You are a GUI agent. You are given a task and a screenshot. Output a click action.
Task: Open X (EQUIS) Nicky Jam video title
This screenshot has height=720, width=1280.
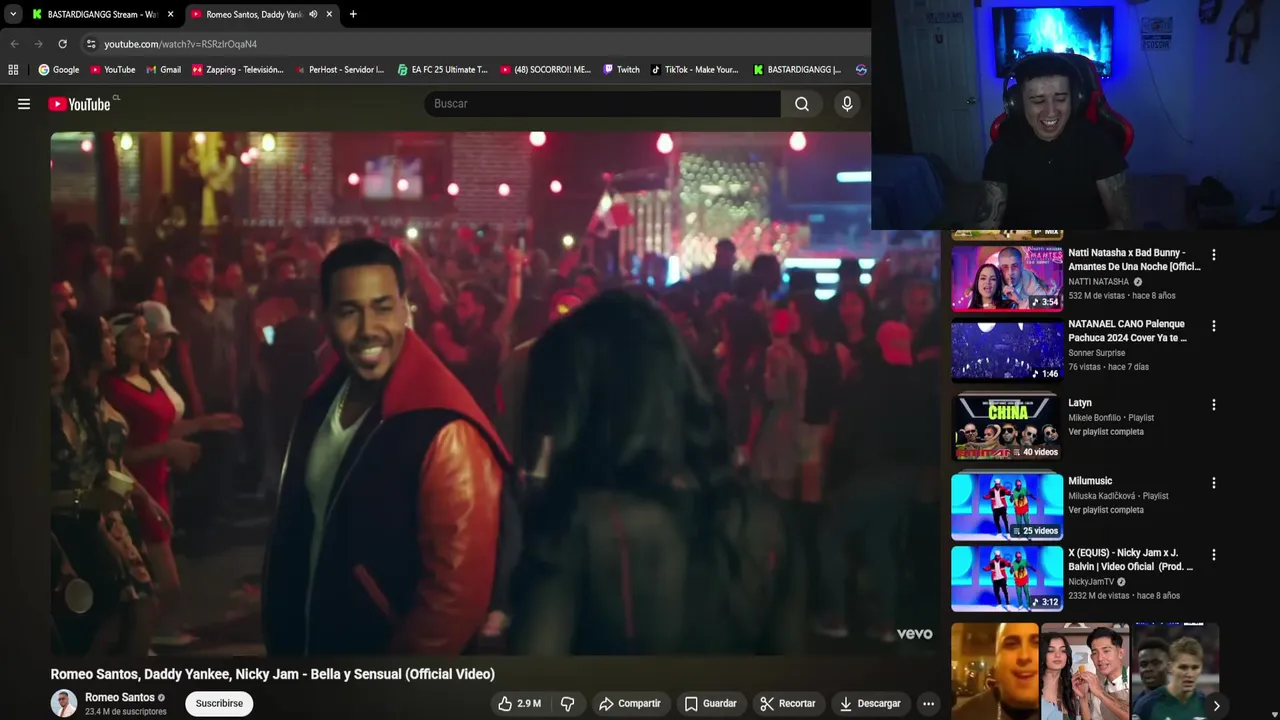coord(1130,560)
